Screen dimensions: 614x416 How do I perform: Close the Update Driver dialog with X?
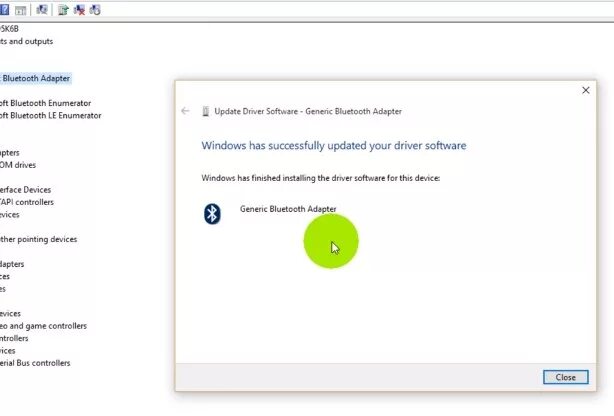[585, 90]
